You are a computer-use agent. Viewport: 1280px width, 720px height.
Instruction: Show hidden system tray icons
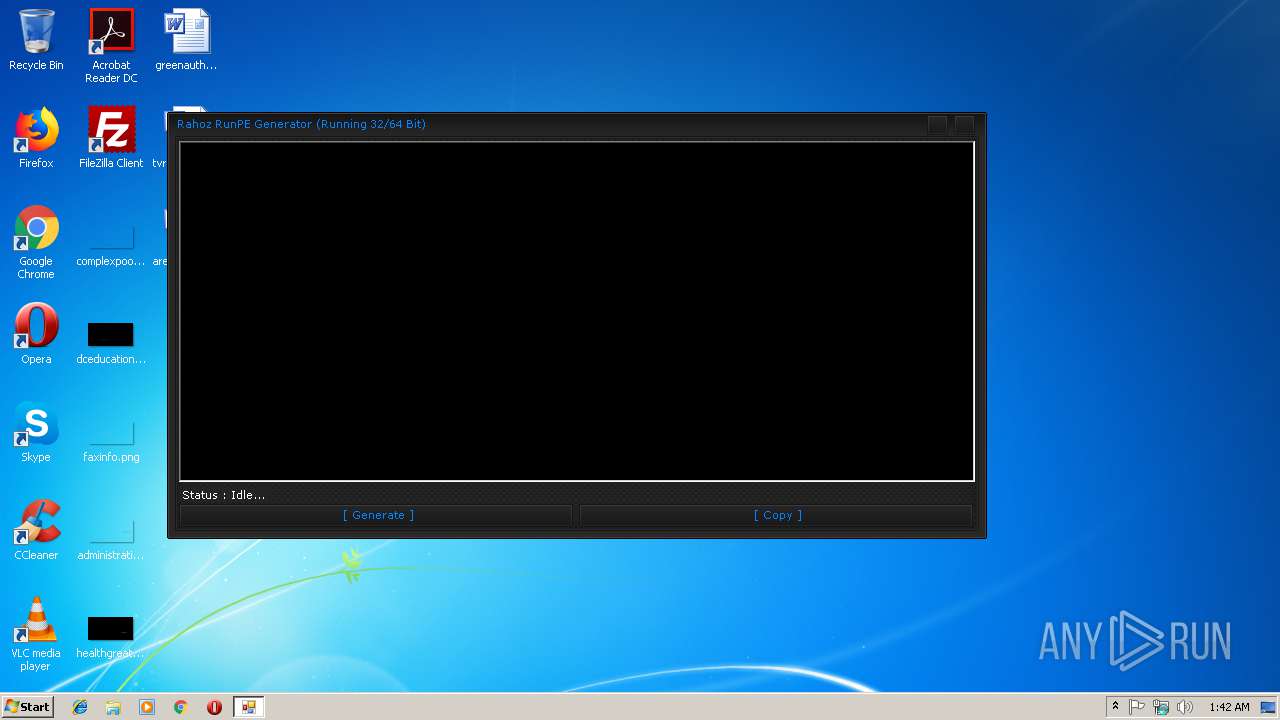pyautogui.click(x=1115, y=707)
